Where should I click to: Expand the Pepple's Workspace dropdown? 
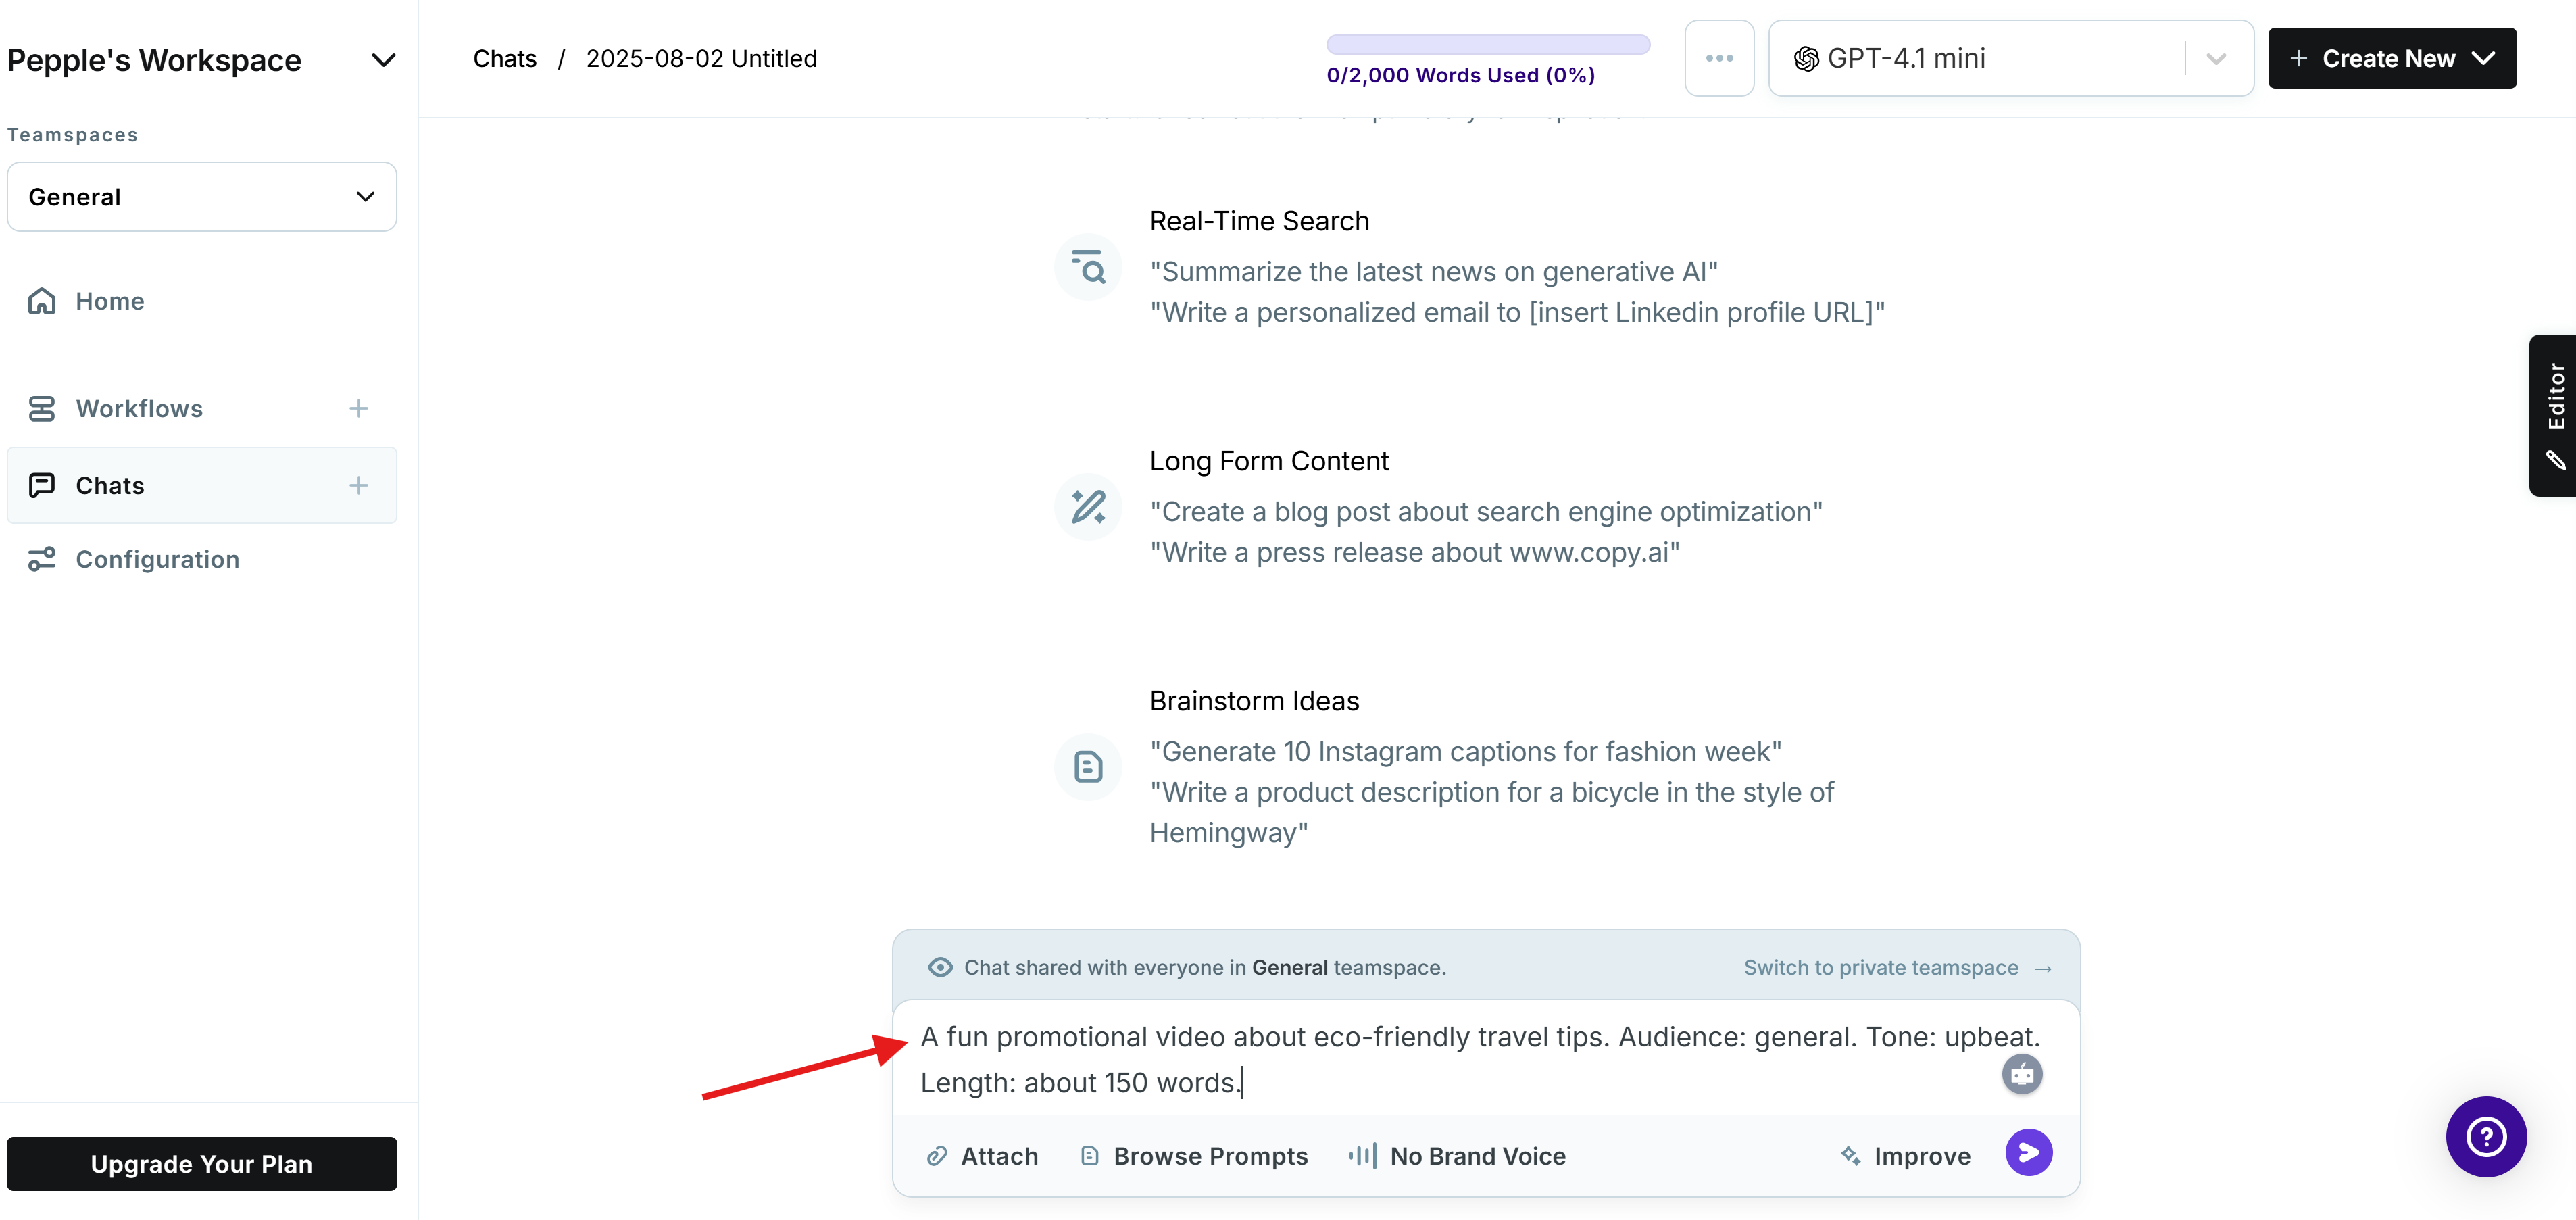pos(383,60)
